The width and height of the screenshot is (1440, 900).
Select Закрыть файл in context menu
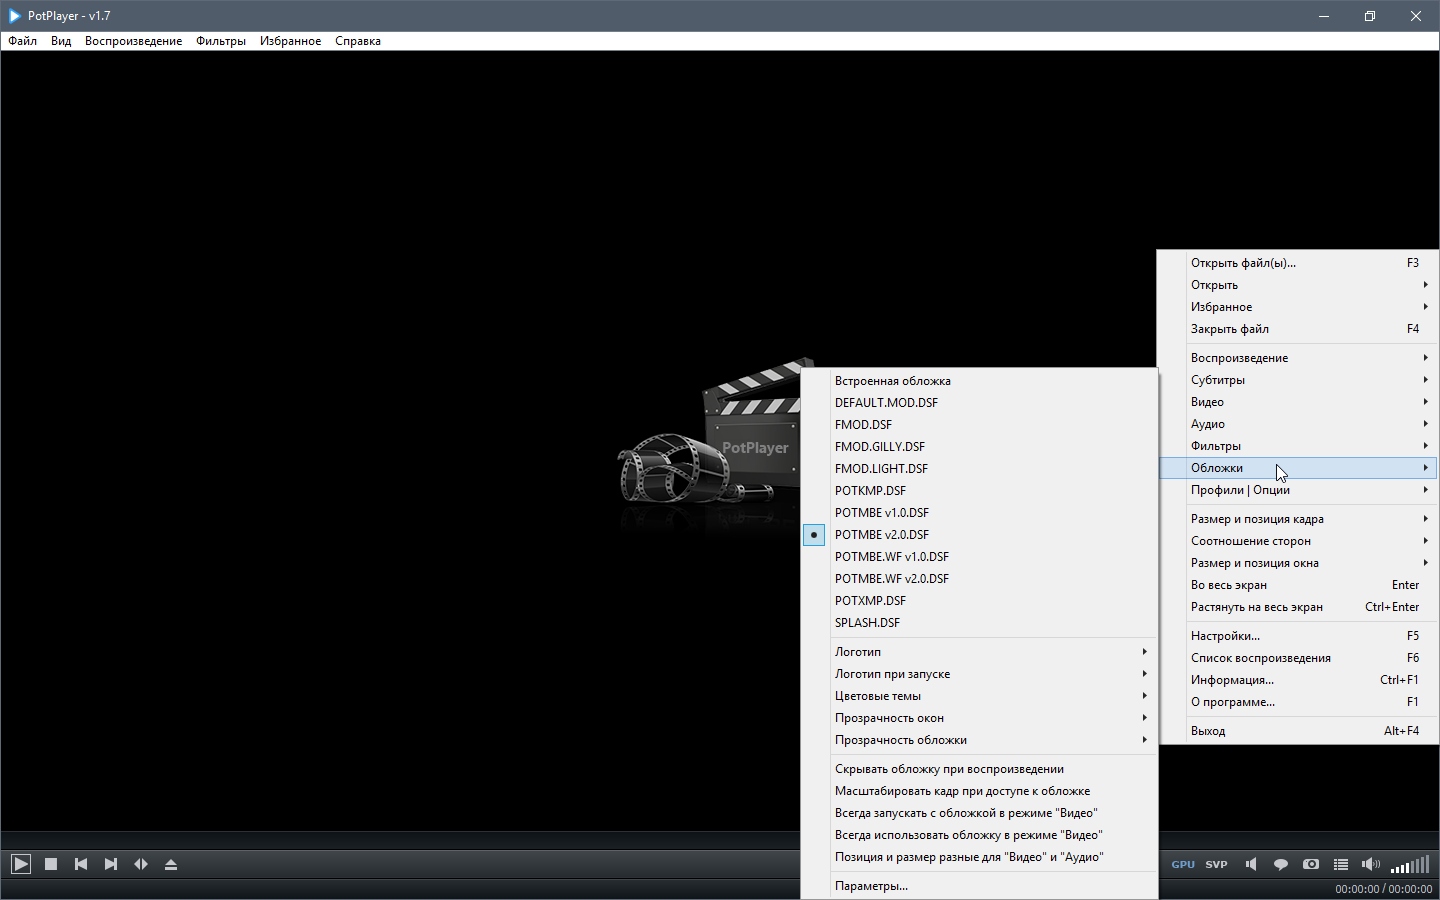(1298, 329)
